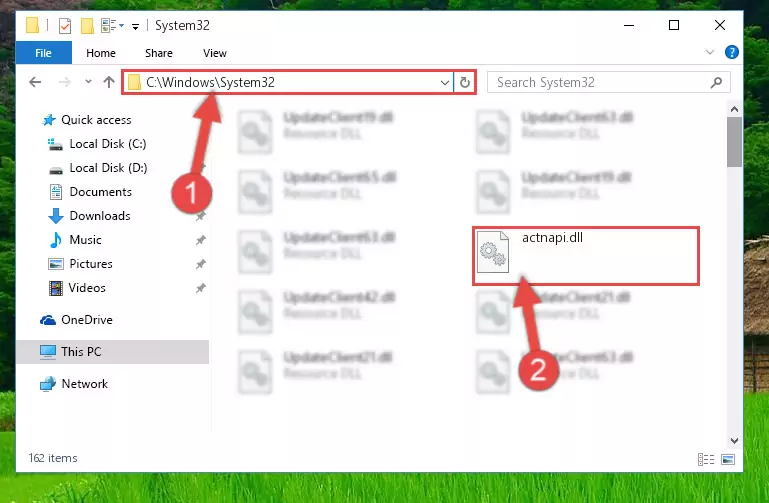The width and height of the screenshot is (769, 503).
Task: Click the actnapi.dll gear file icon
Action: [493, 252]
